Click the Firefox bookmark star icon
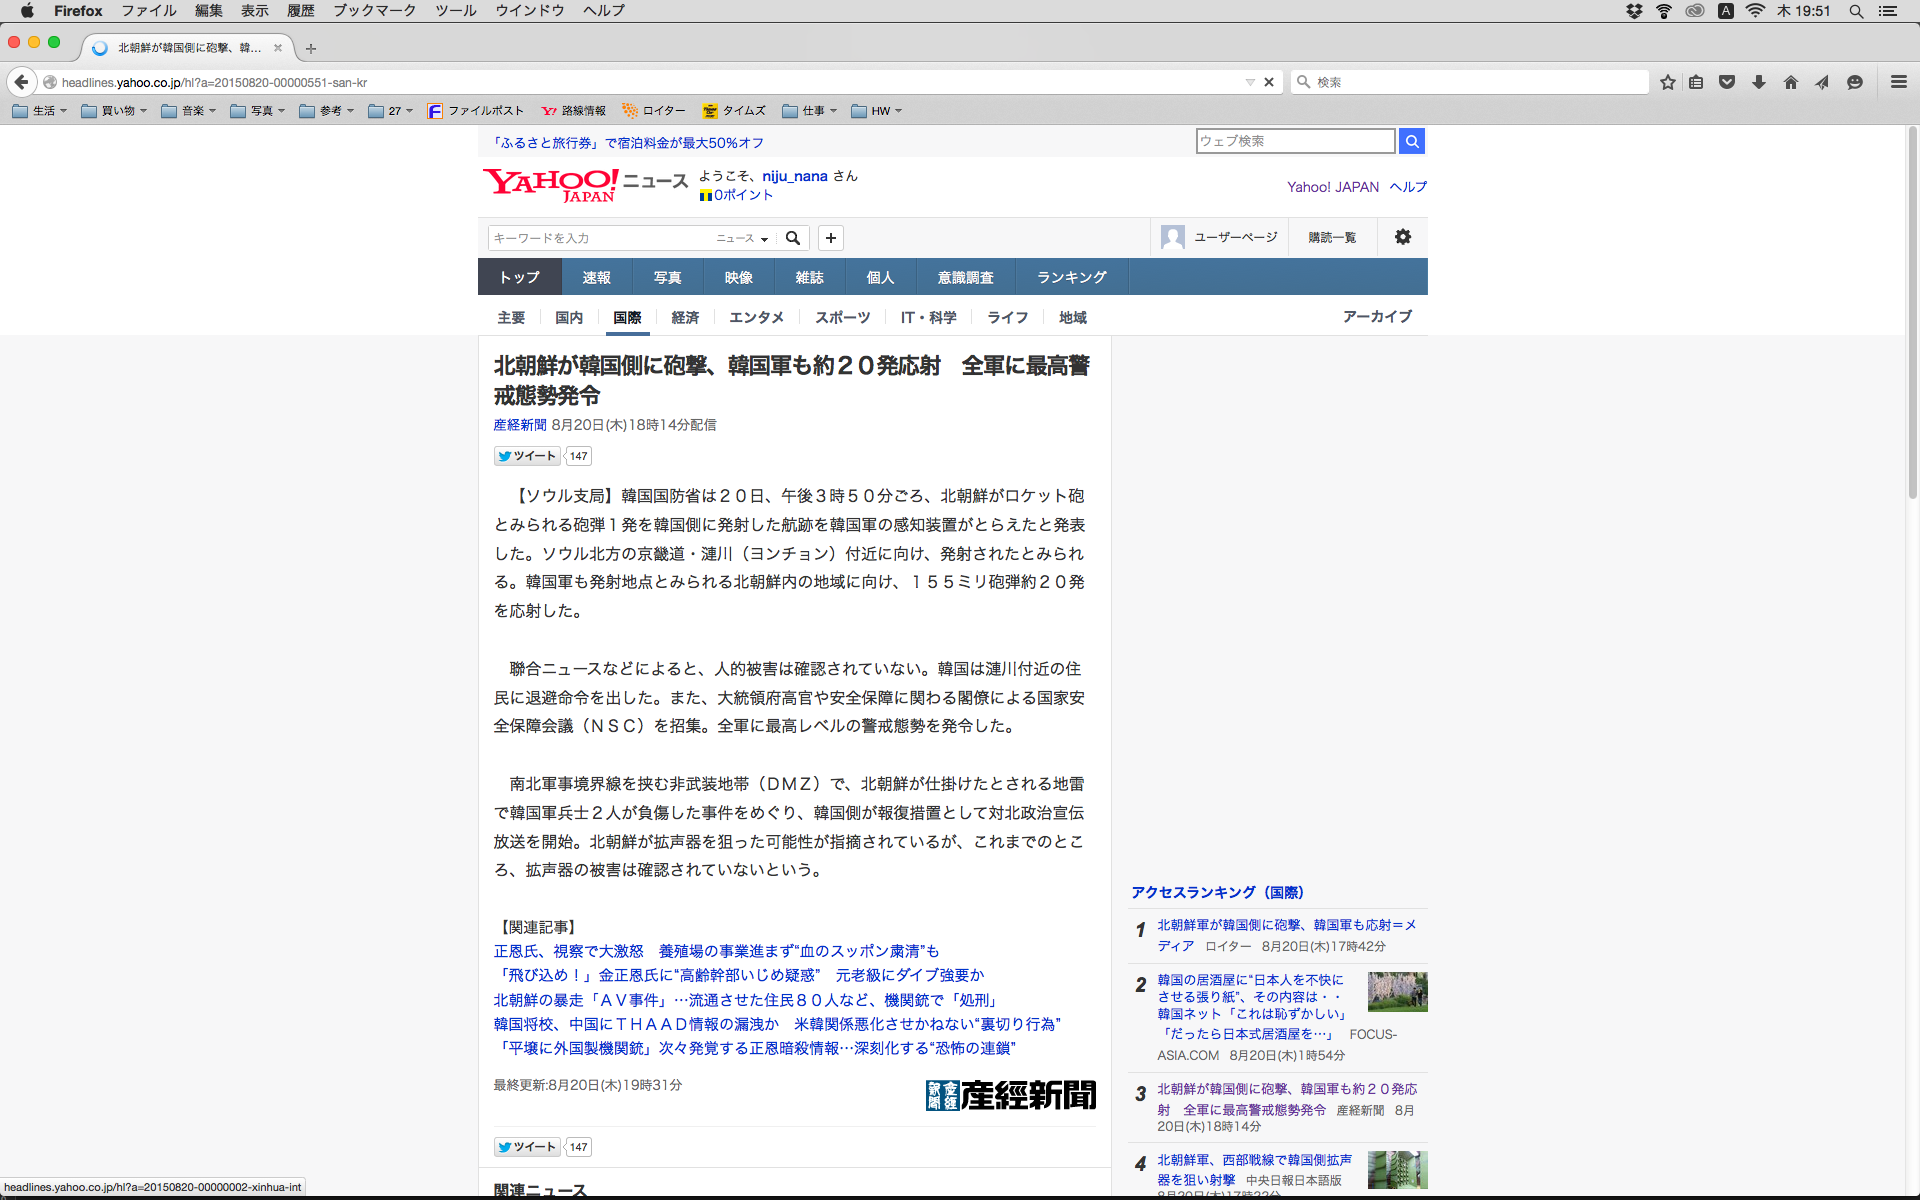 (1667, 82)
